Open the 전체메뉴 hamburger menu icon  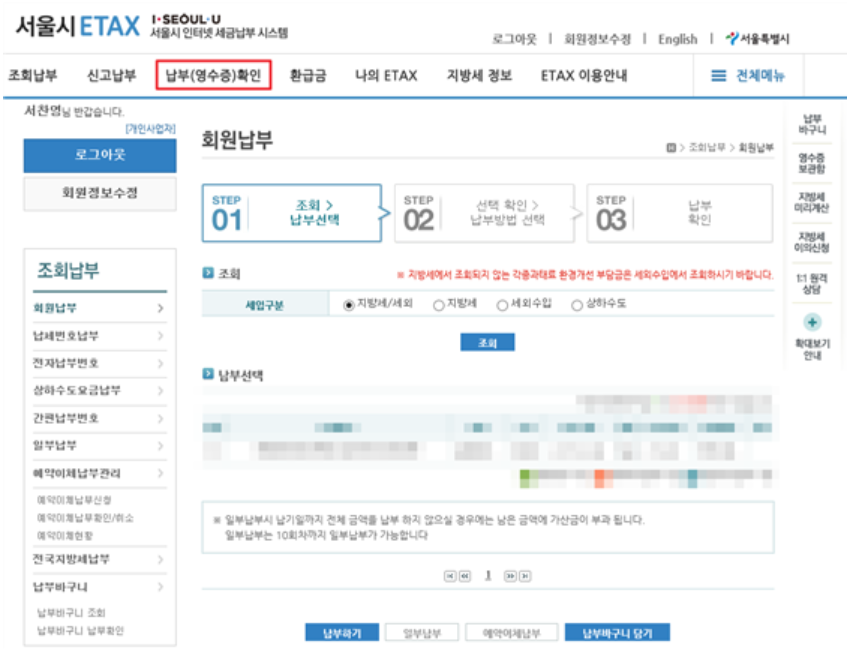point(718,76)
